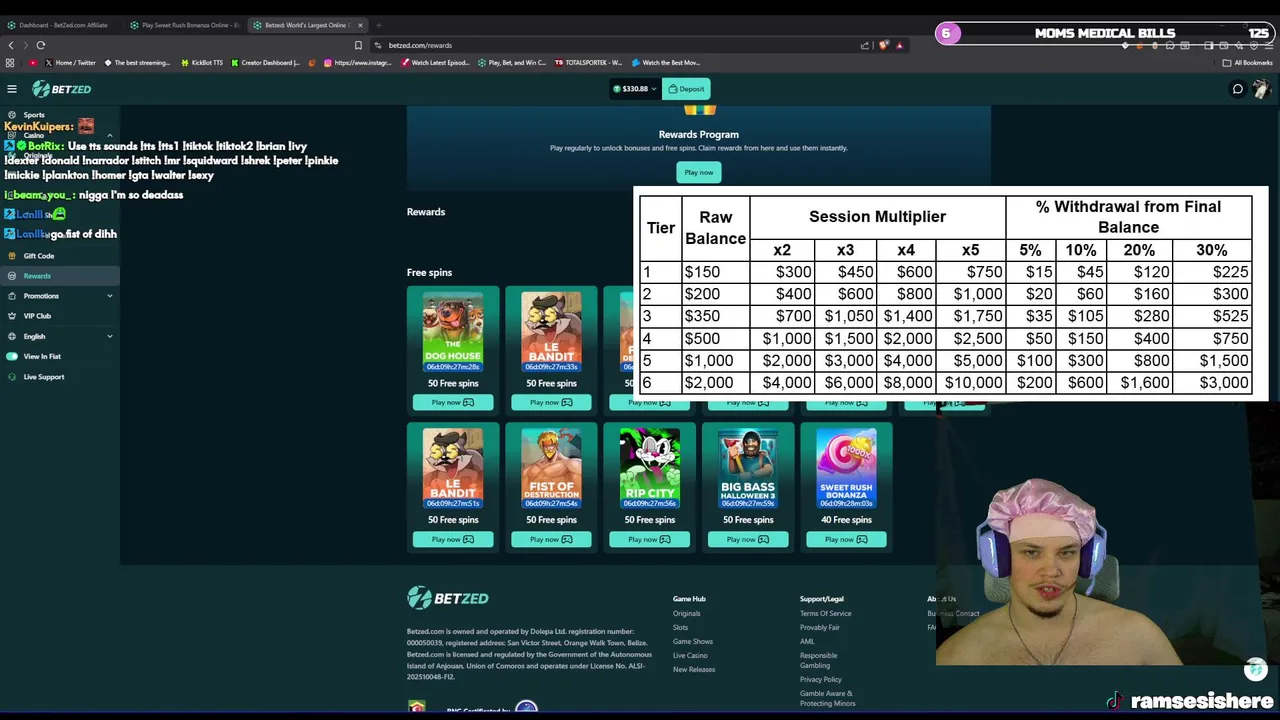Open the TOTALSPORTEK bookmark
Image resolution: width=1280 pixels, height=720 pixels.
point(589,63)
